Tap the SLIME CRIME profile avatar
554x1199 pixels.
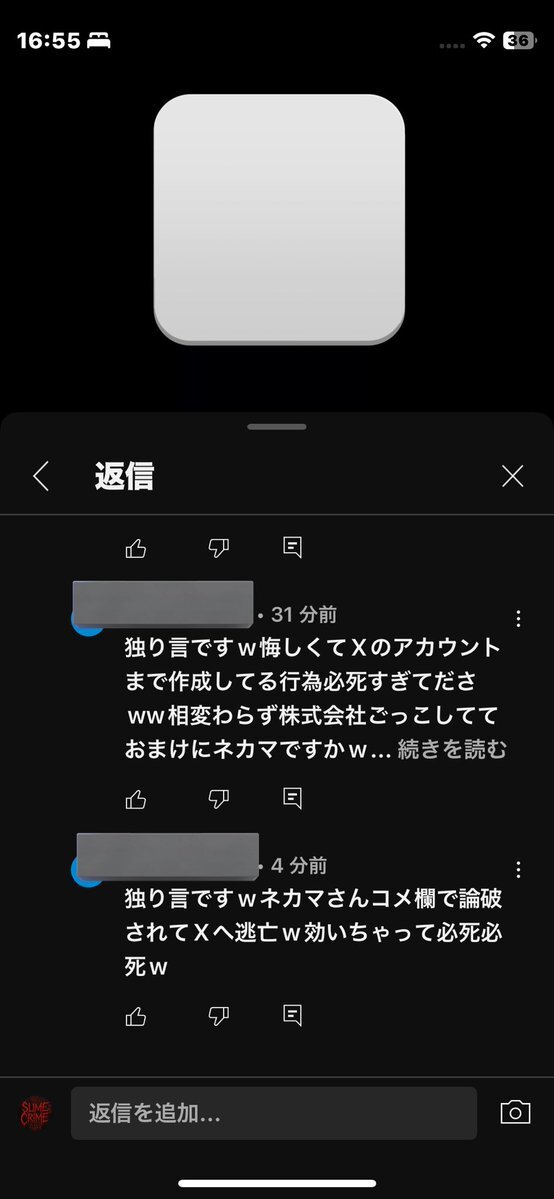click(35, 1113)
